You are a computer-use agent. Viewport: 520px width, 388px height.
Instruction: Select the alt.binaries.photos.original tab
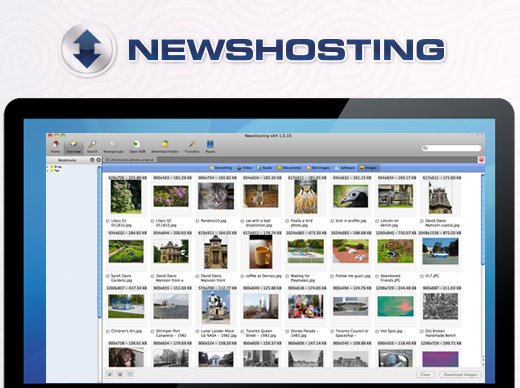click(x=130, y=160)
